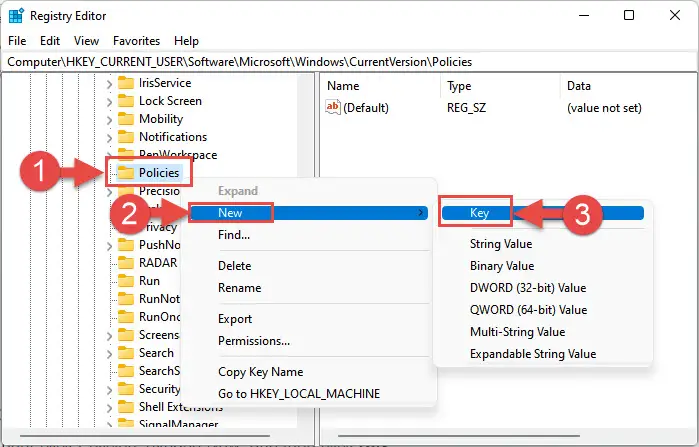
Task: Open the File menu
Action: point(17,41)
